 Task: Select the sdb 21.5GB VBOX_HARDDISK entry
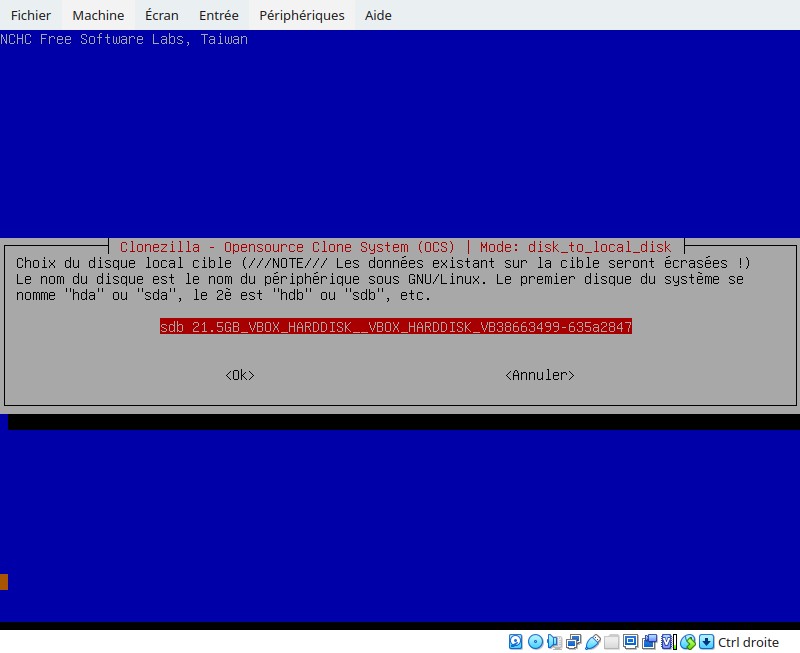coord(396,326)
